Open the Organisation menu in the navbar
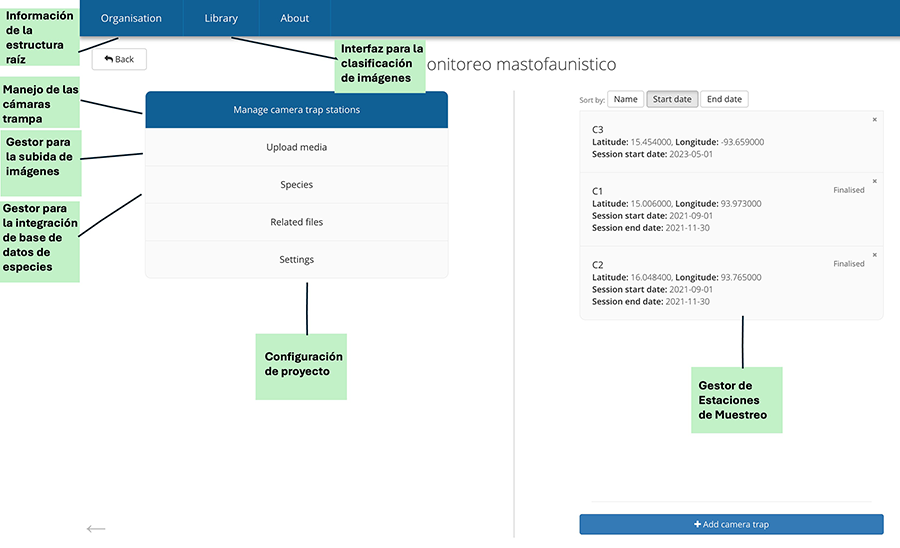 [x=131, y=18]
